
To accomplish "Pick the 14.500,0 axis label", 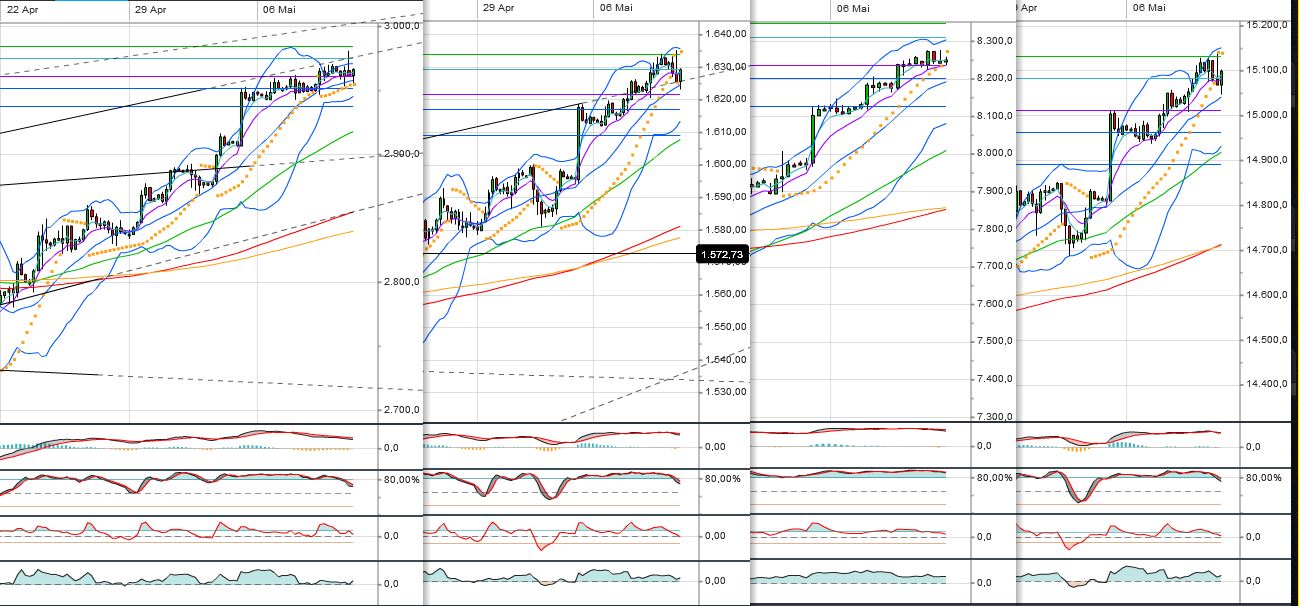I will pyautogui.click(x=1266, y=340).
